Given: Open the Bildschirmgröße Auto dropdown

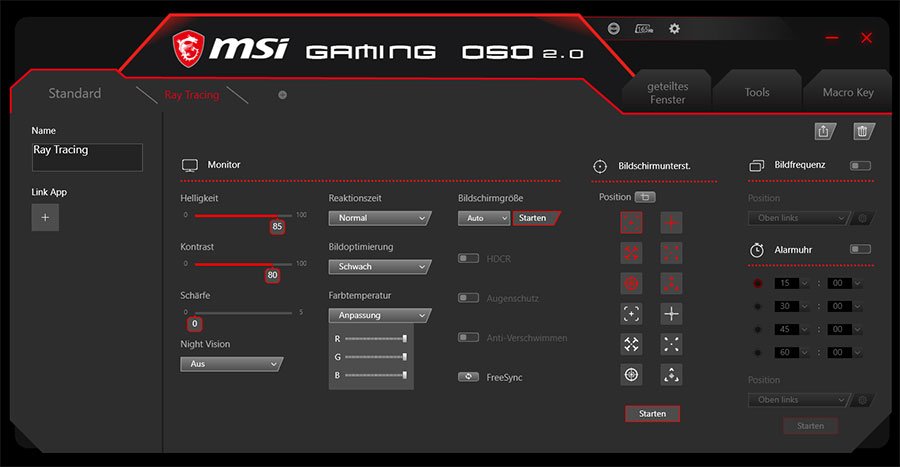Looking at the screenshot, I should (x=483, y=218).
